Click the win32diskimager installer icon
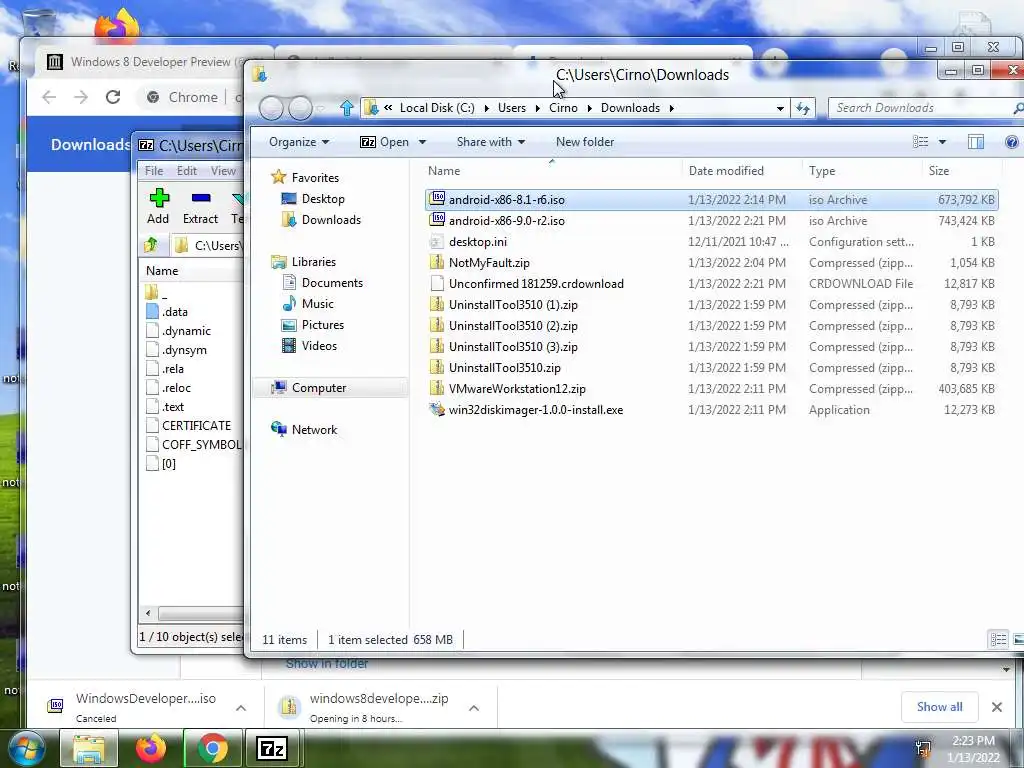 [x=437, y=409]
